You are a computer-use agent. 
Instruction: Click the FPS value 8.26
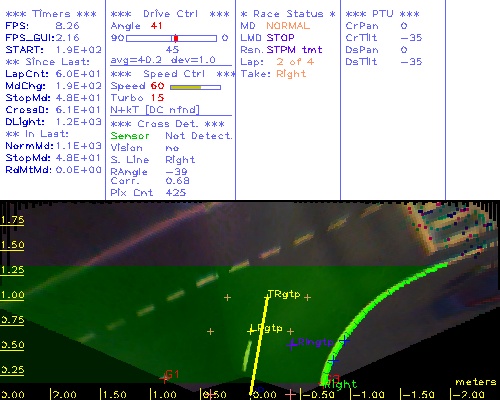[x=67, y=26]
